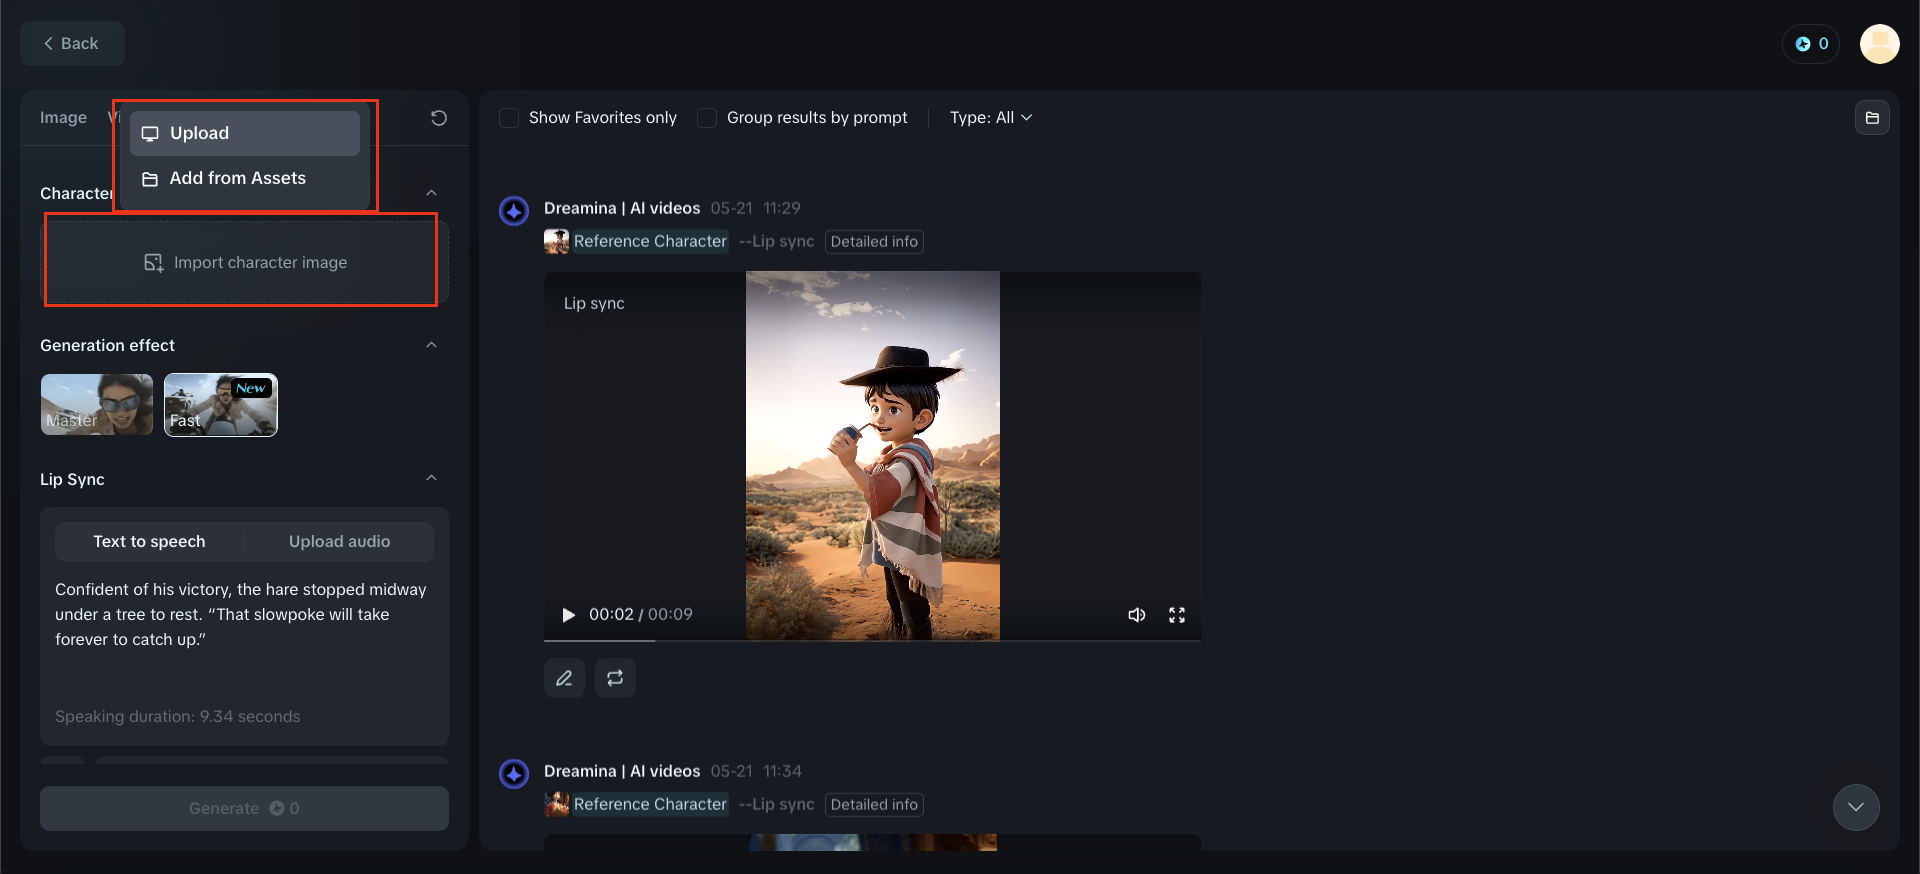The width and height of the screenshot is (1920, 874).
Task: Seek the video progress bar
Action: tap(872, 640)
